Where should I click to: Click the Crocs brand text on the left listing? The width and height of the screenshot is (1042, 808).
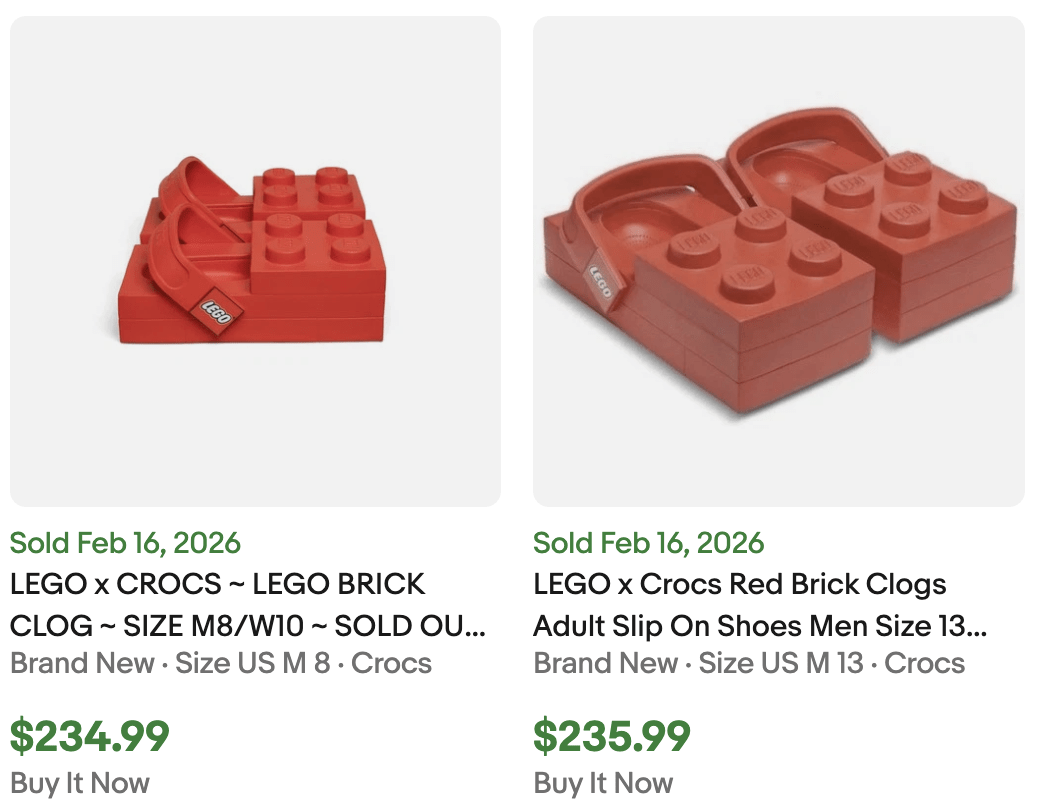pos(394,663)
